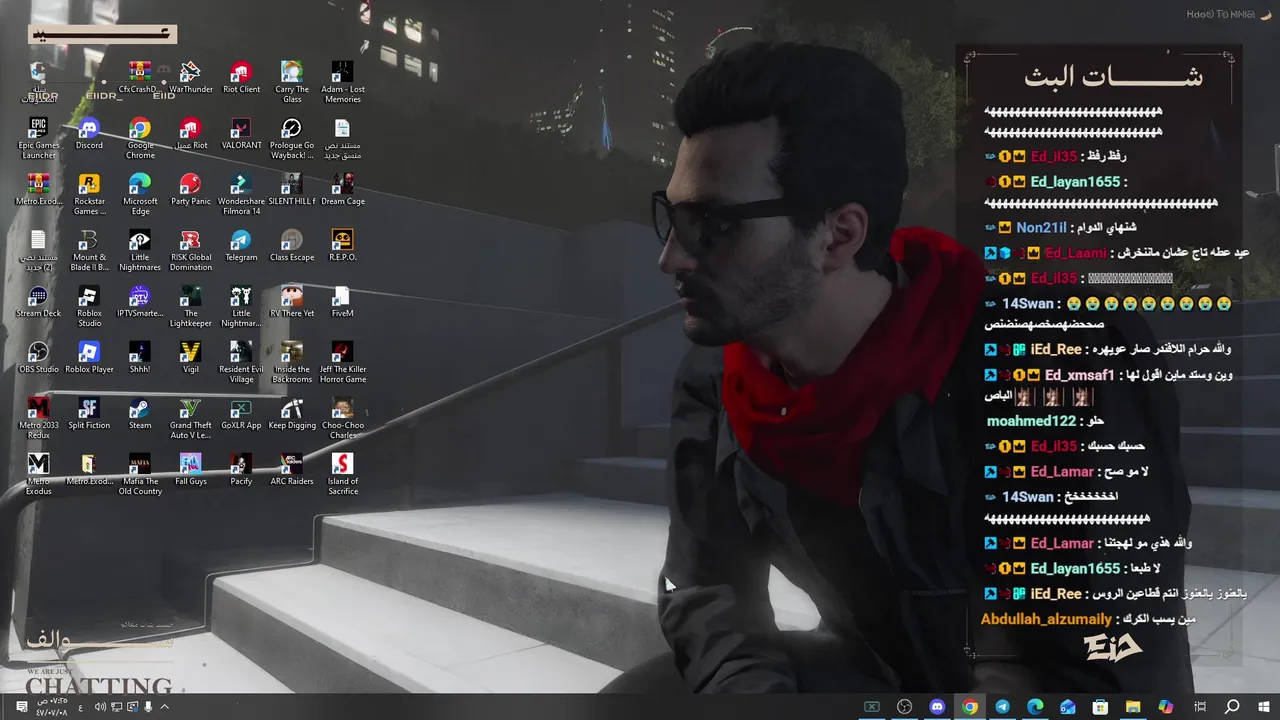Image resolution: width=1280 pixels, height=720 pixels.
Task: Select the SILENT HILL f desktop icon
Action: tap(292, 190)
